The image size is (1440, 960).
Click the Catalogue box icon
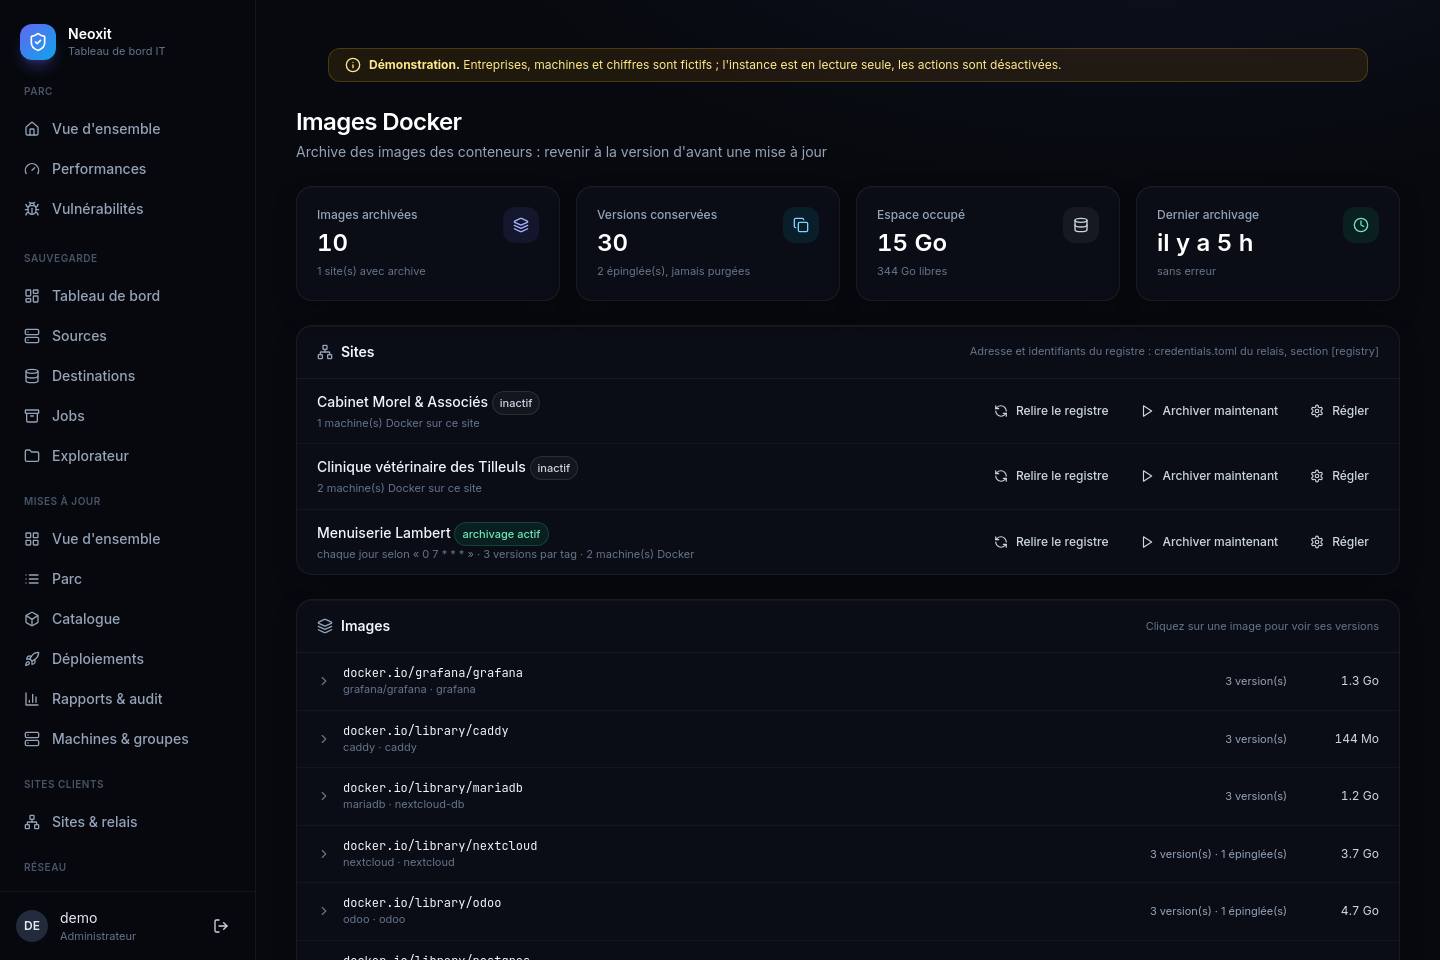pos(32,619)
